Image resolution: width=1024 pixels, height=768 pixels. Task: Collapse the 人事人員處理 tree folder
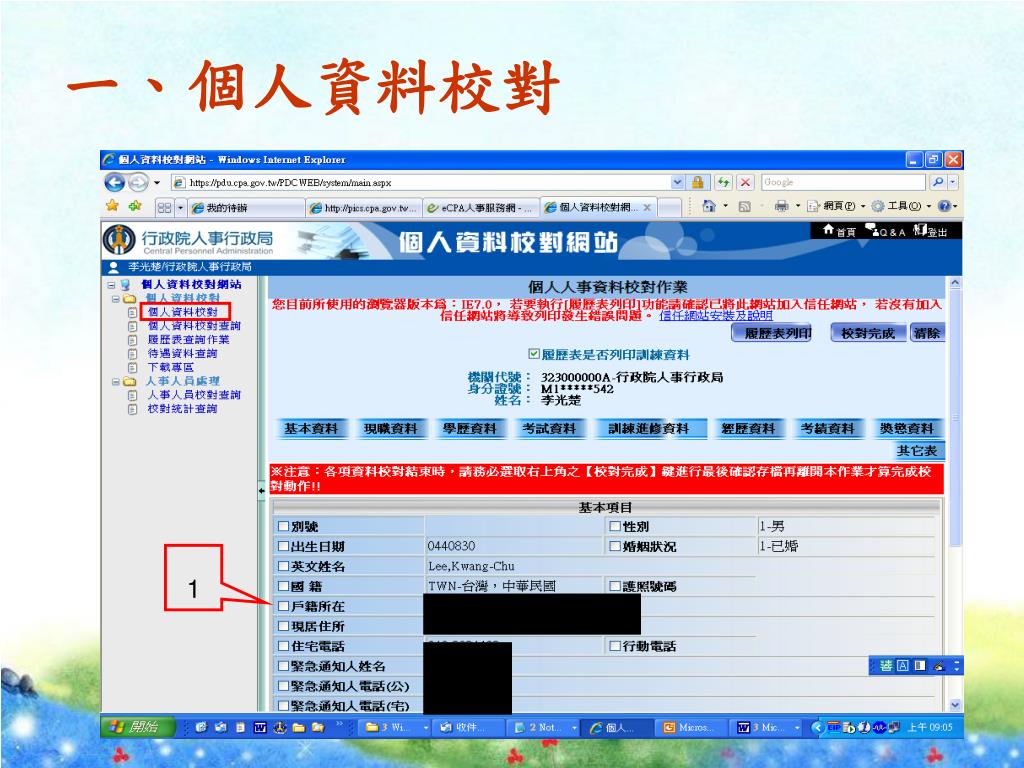[x=116, y=381]
